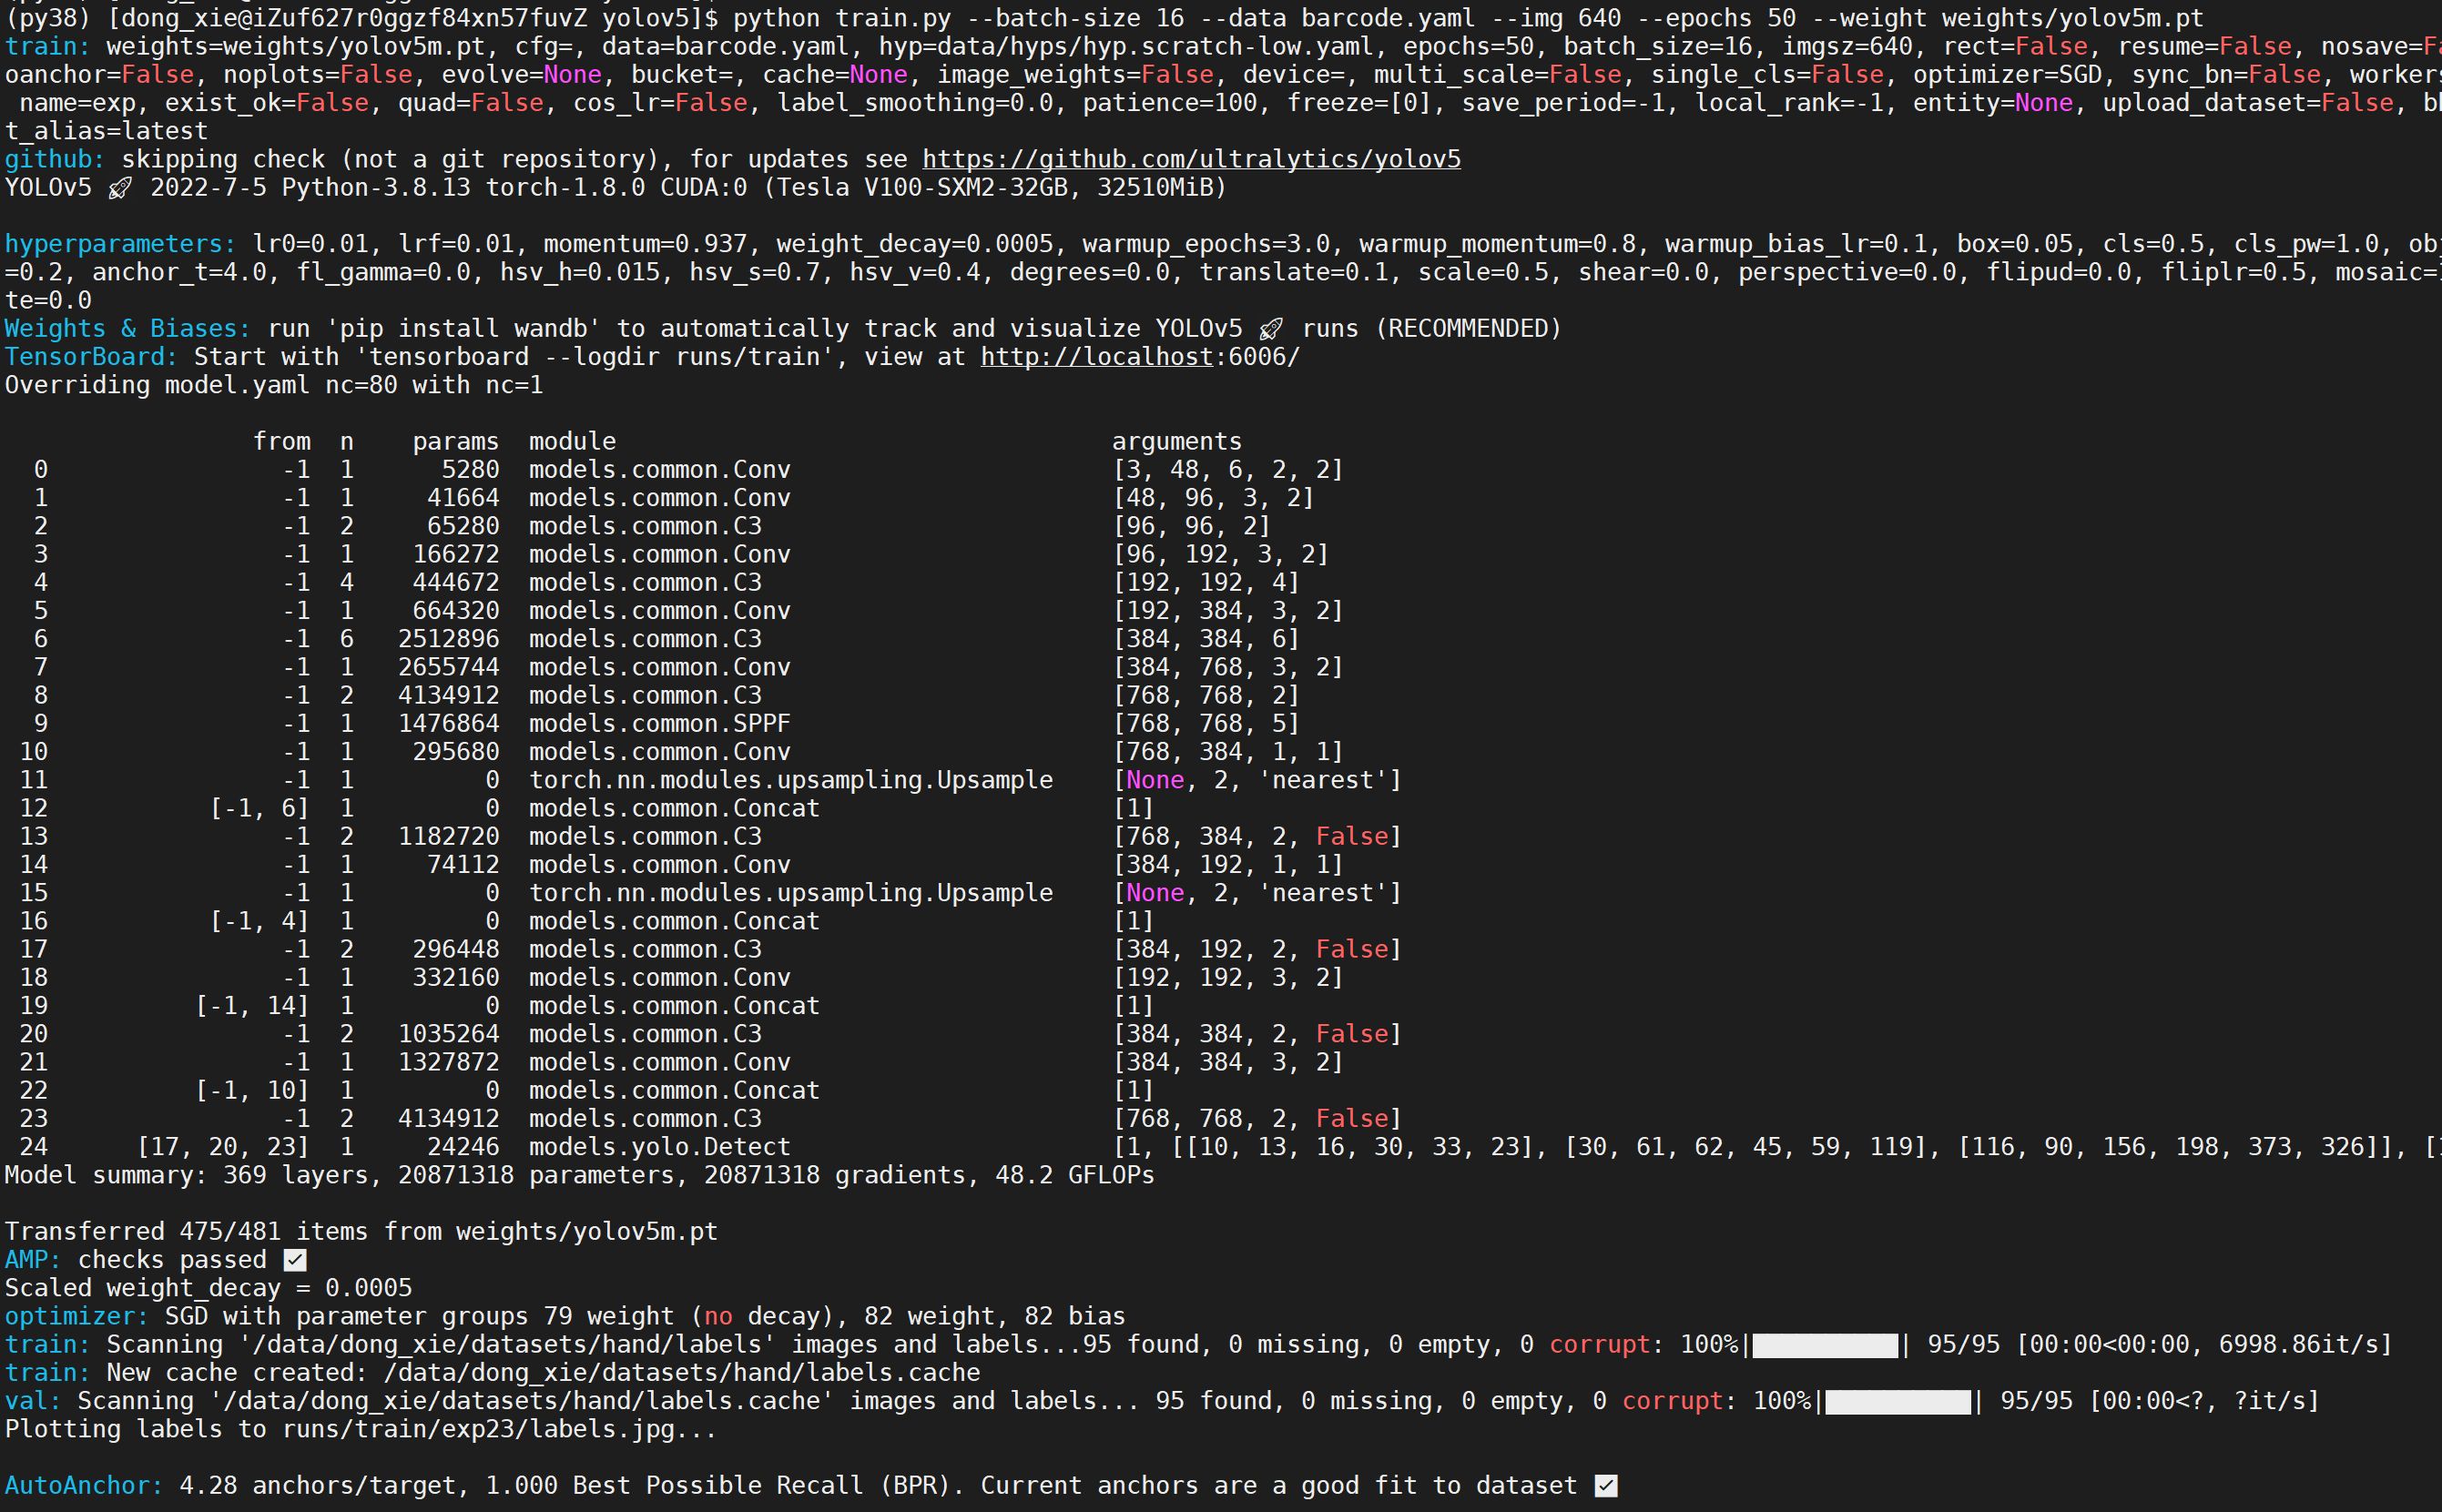
Task: Click Upsample module text in layer 11
Action: click(791, 780)
